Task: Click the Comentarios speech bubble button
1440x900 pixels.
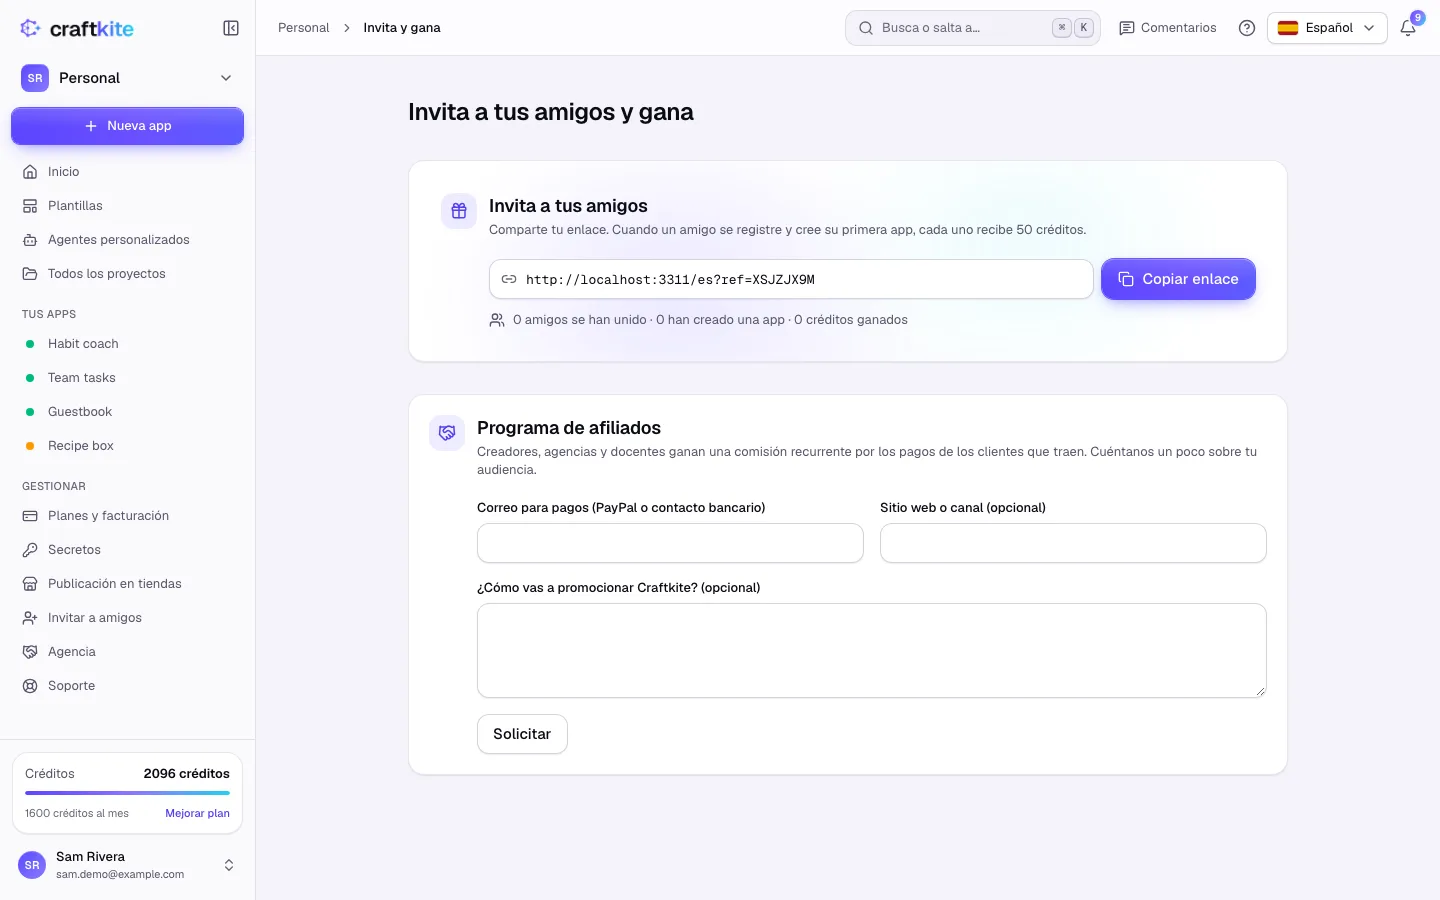Action: [1168, 28]
